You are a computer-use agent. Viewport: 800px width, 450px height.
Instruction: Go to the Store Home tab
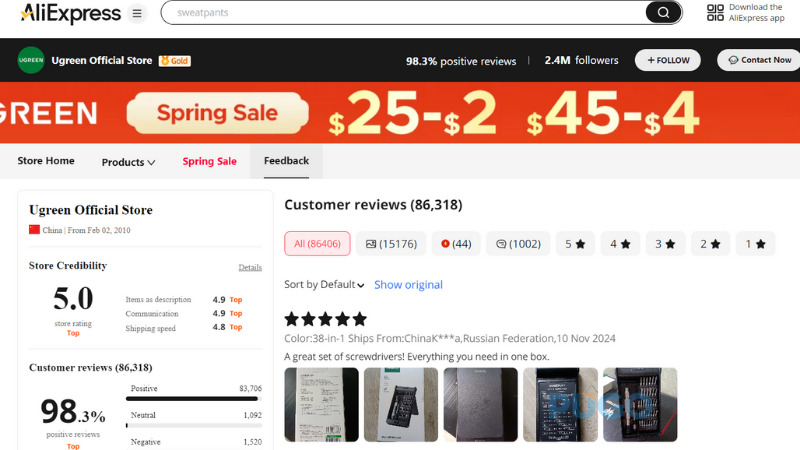tap(46, 161)
